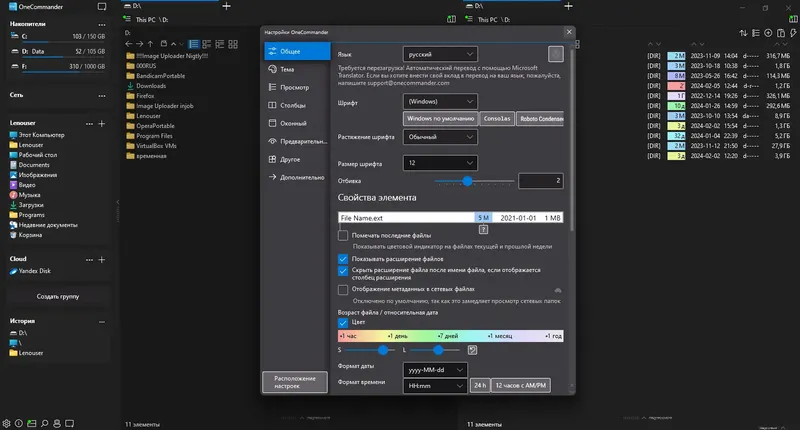This screenshot has height=430, width=800.
Task: Toggle the 'Цвет' file age checkbox
Action: click(343, 322)
